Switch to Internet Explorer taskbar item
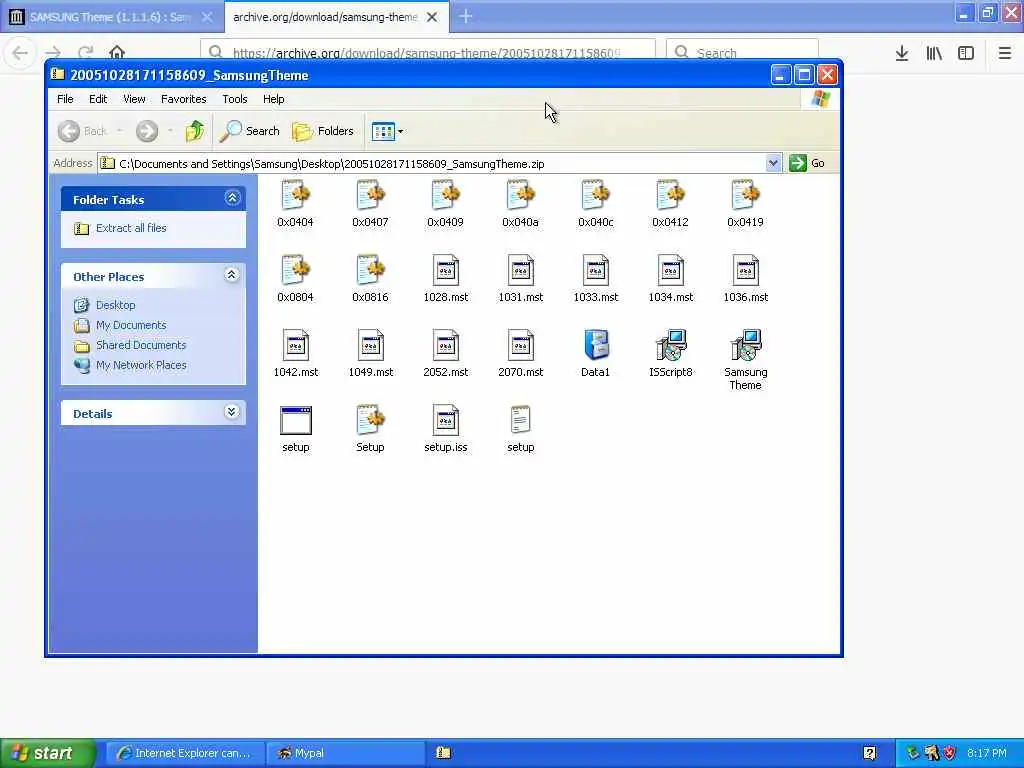 click(x=185, y=753)
